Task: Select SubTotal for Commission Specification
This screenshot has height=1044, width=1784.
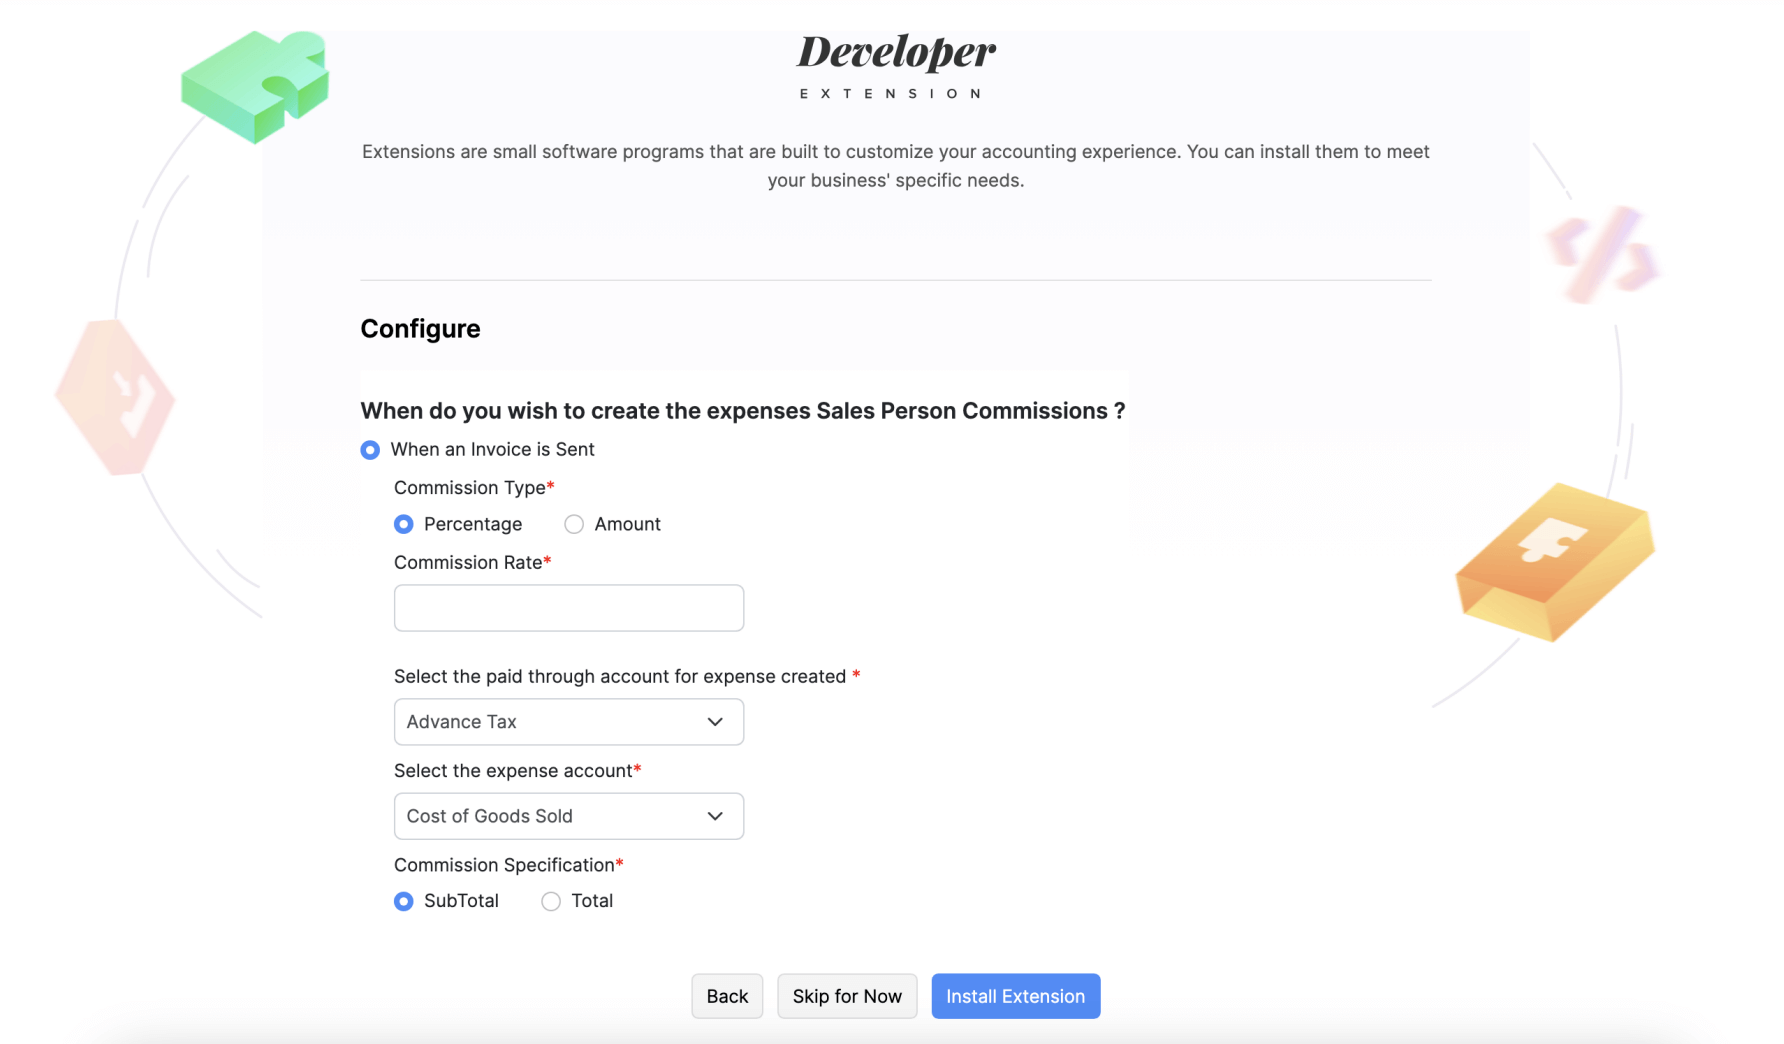Action: coord(403,901)
